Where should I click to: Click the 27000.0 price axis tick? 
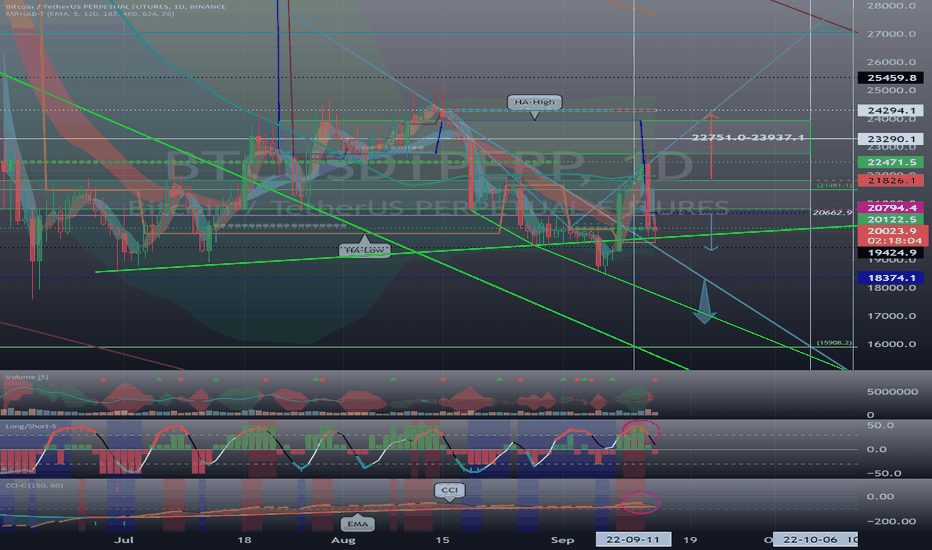(891, 34)
